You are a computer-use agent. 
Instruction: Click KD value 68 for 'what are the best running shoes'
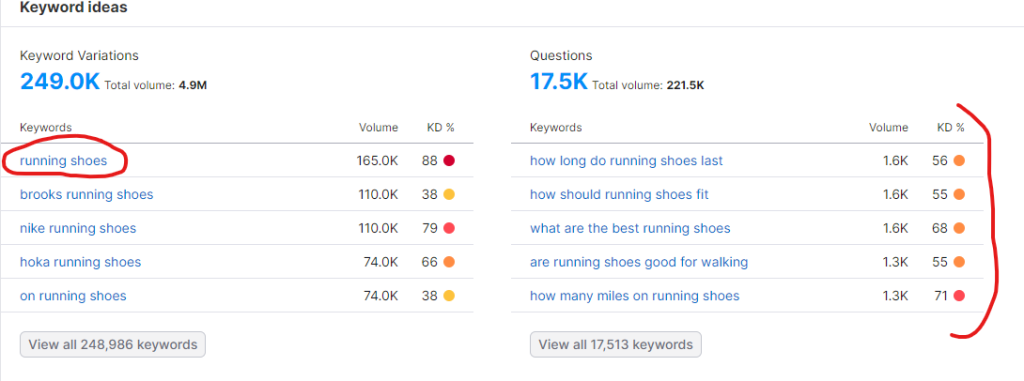(940, 229)
